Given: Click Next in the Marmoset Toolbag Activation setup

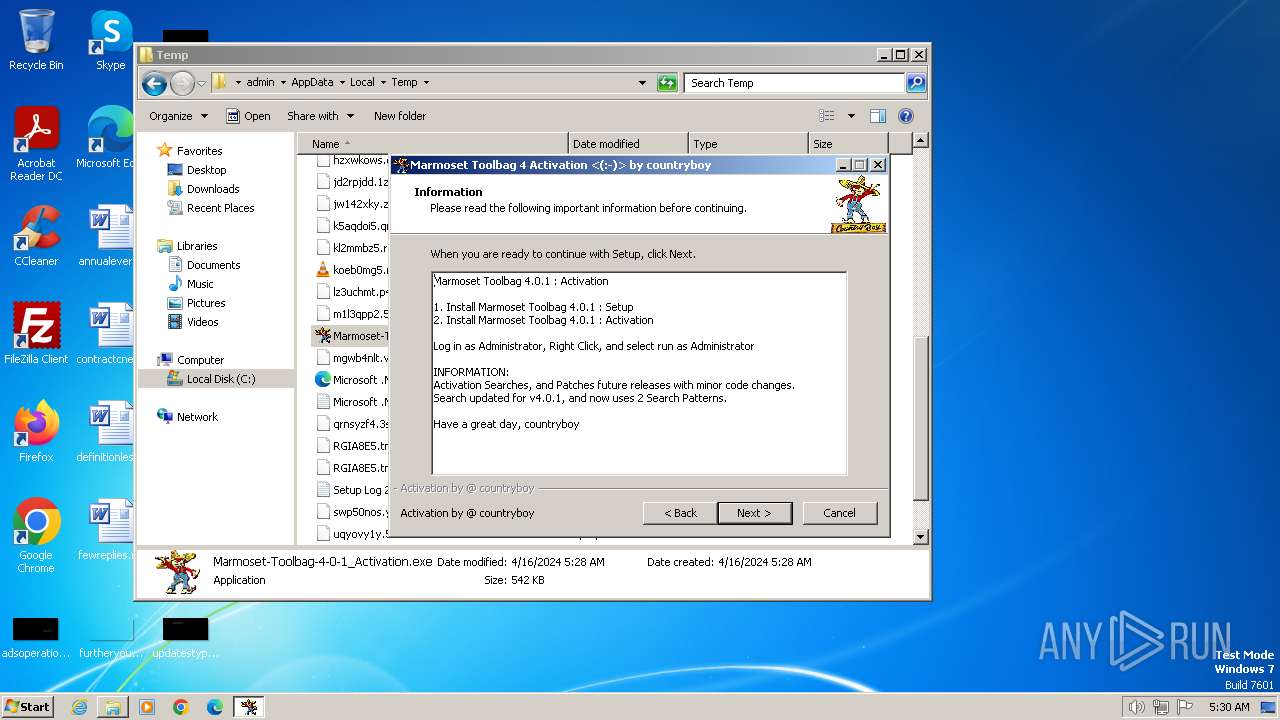Looking at the screenshot, I should point(754,513).
